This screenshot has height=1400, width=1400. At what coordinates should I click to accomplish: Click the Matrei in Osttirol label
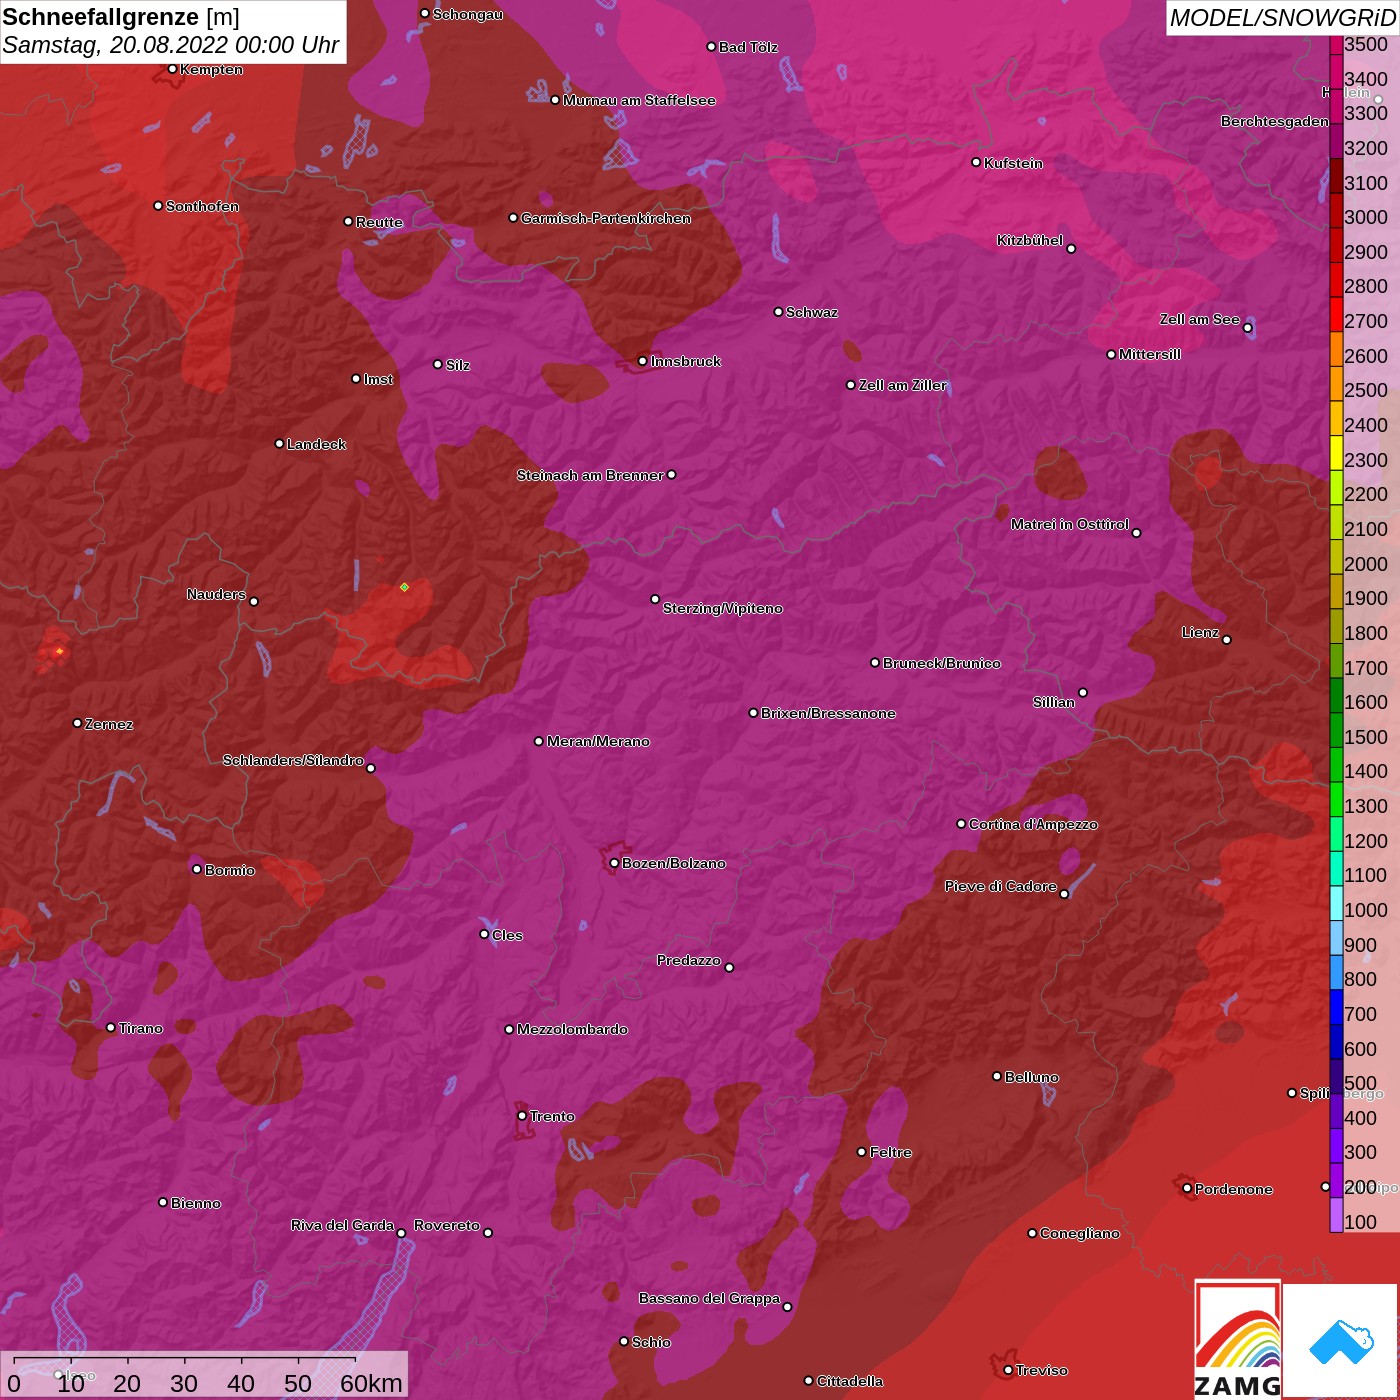(x=1070, y=524)
